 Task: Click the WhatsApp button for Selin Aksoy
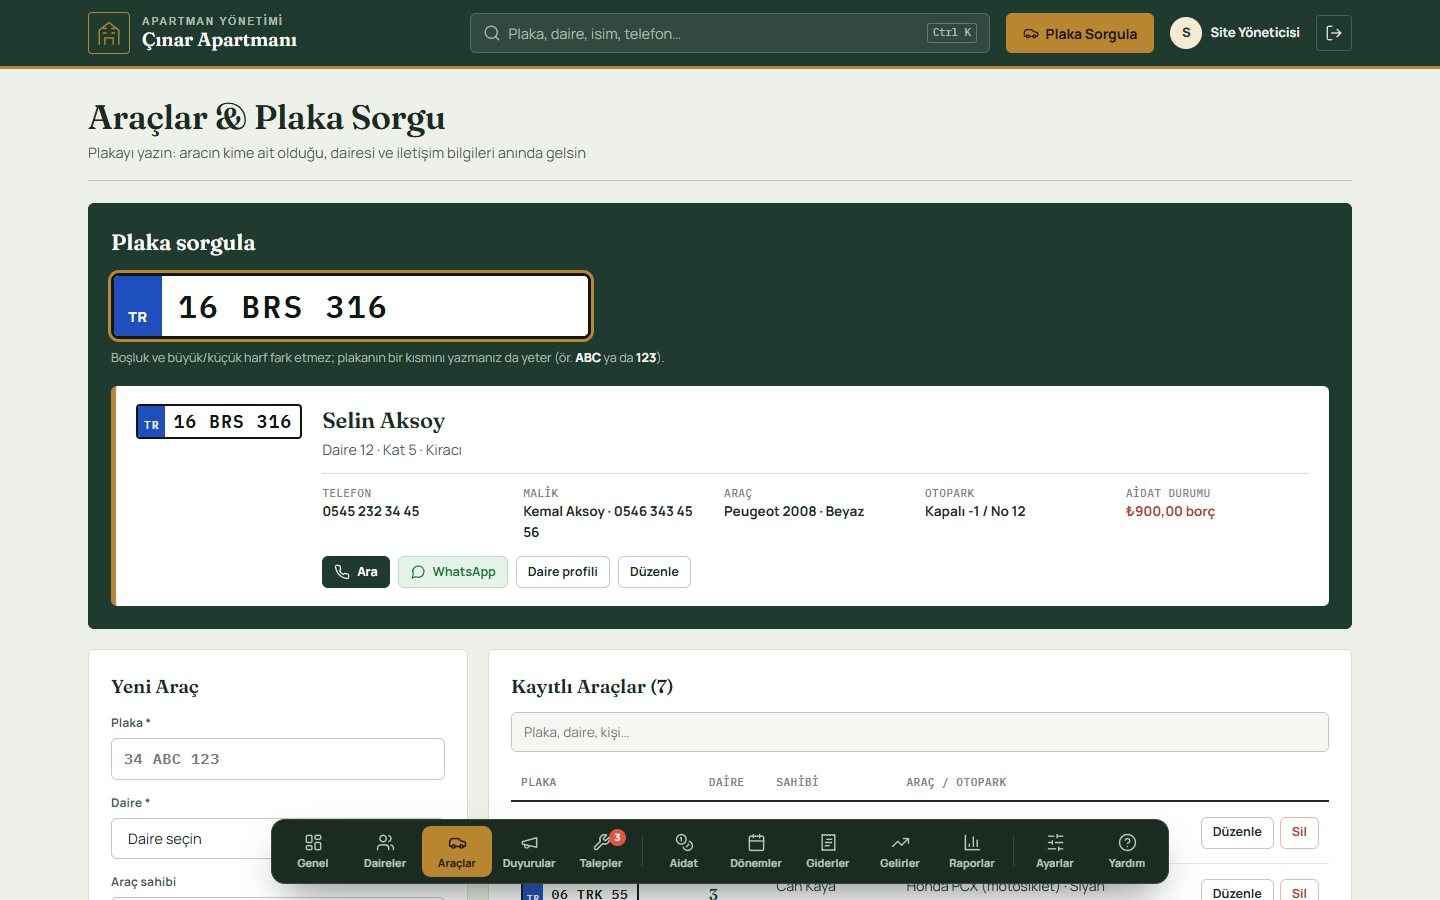click(453, 572)
